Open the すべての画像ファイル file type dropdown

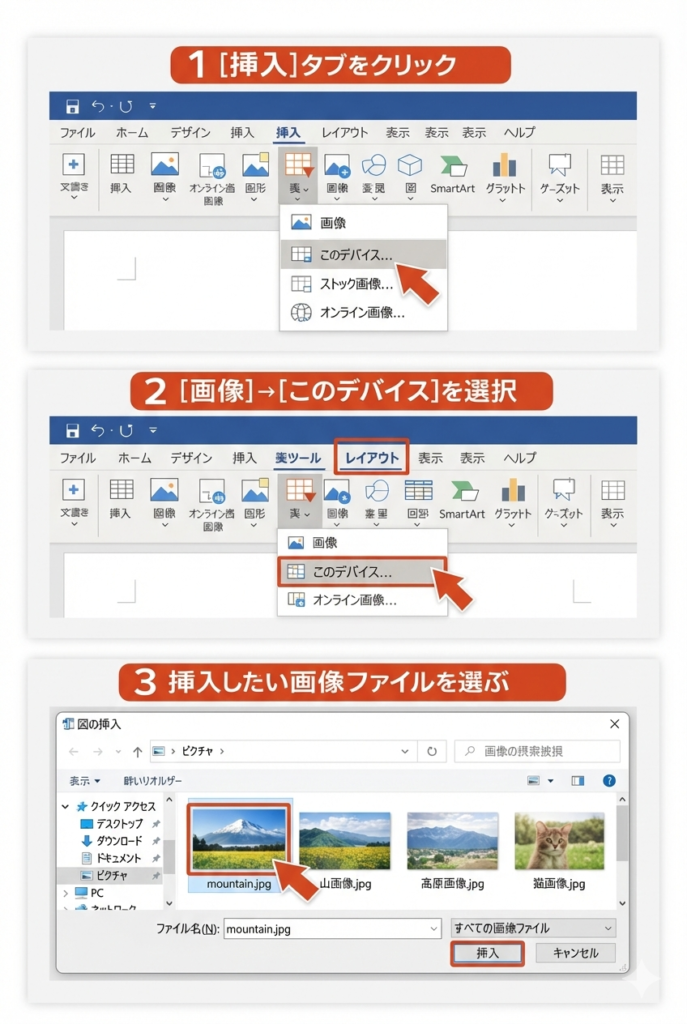point(533,928)
